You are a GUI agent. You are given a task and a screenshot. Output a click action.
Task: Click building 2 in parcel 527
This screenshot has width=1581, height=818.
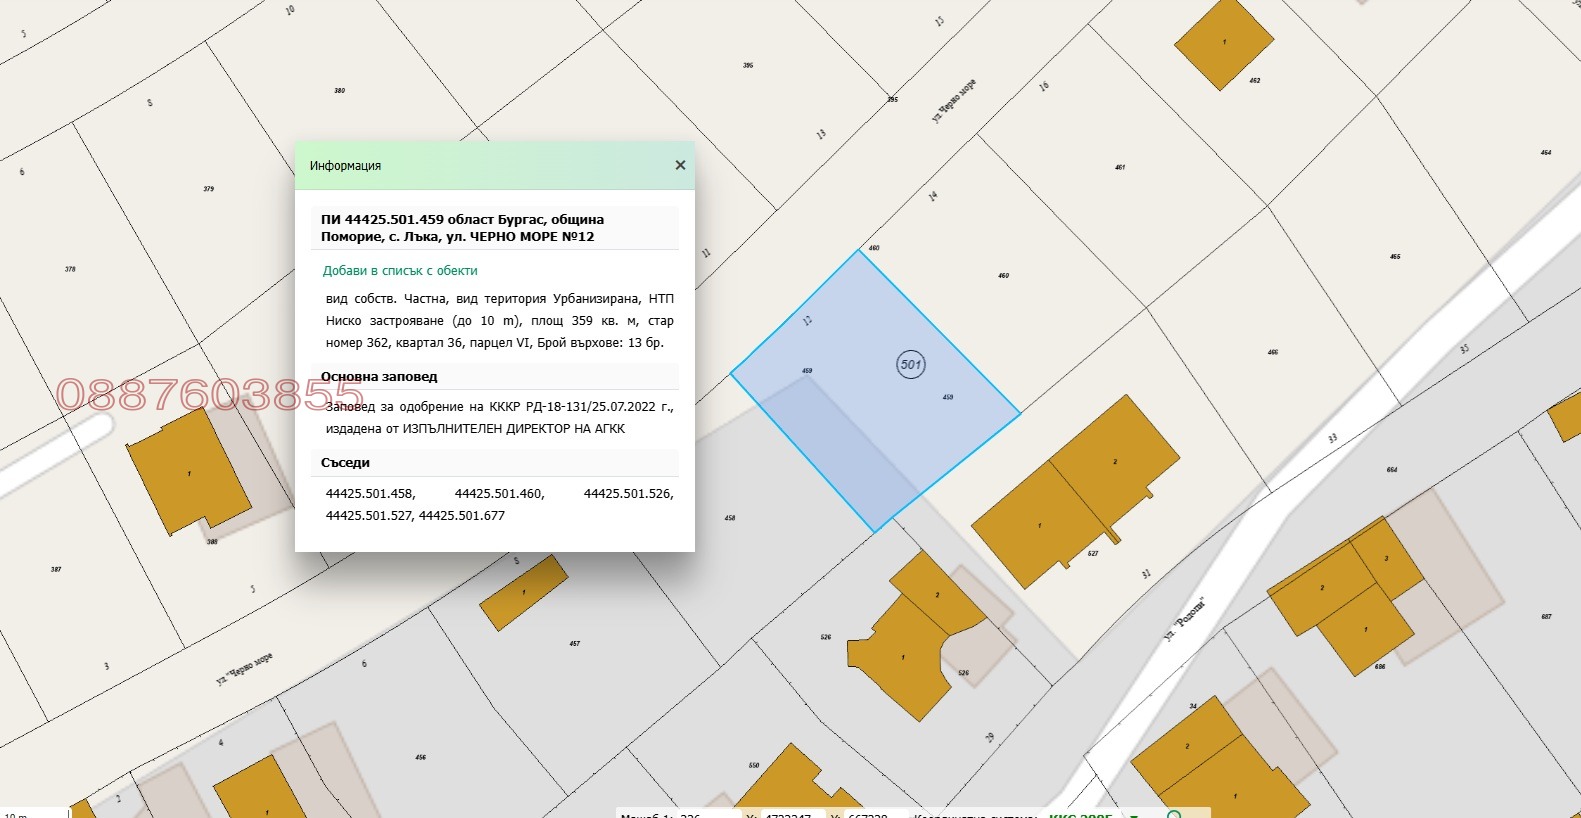(1114, 461)
